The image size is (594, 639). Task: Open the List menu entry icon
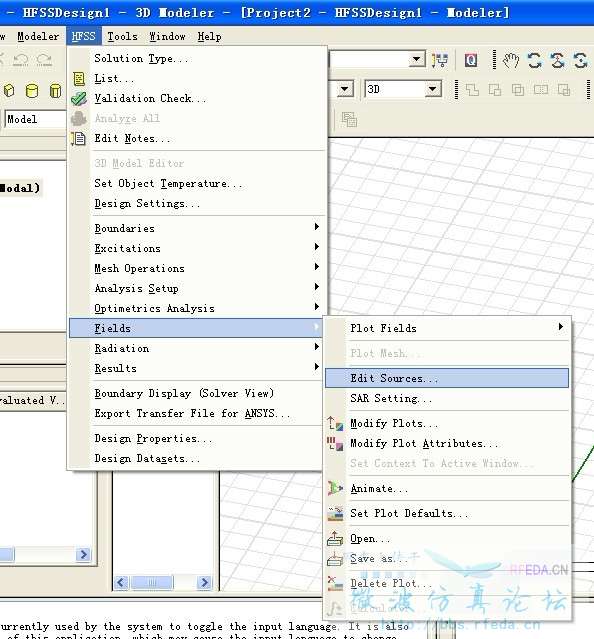pos(79,79)
